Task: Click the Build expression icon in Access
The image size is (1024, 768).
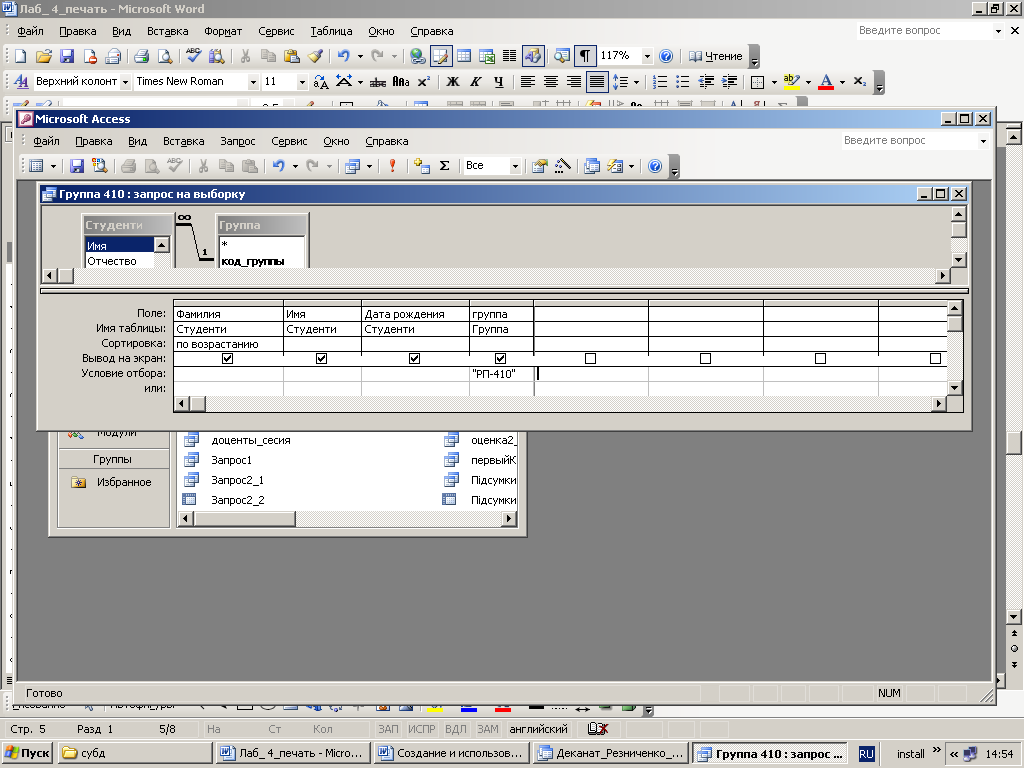Action: tap(562, 166)
